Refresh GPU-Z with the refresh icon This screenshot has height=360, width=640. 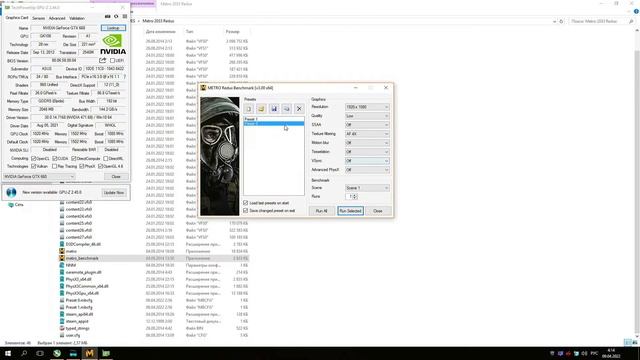(x=116, y=16)
